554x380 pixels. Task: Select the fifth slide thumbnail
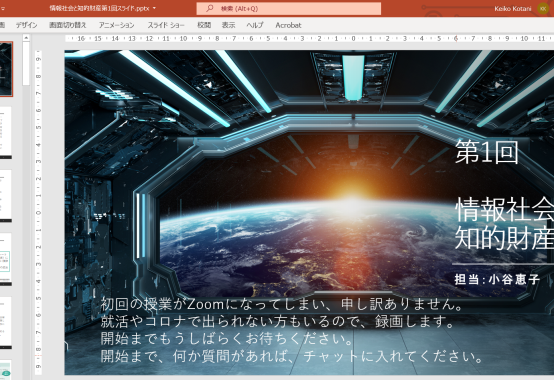tap(6, 322)
